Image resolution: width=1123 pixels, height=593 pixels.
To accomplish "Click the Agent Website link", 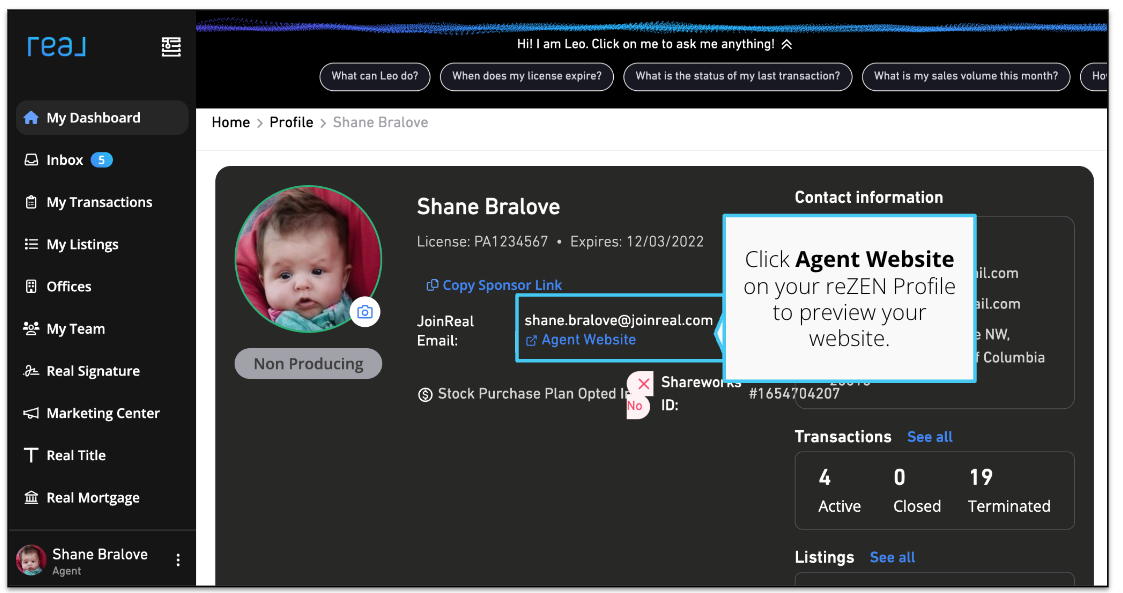I will point(588,340).
